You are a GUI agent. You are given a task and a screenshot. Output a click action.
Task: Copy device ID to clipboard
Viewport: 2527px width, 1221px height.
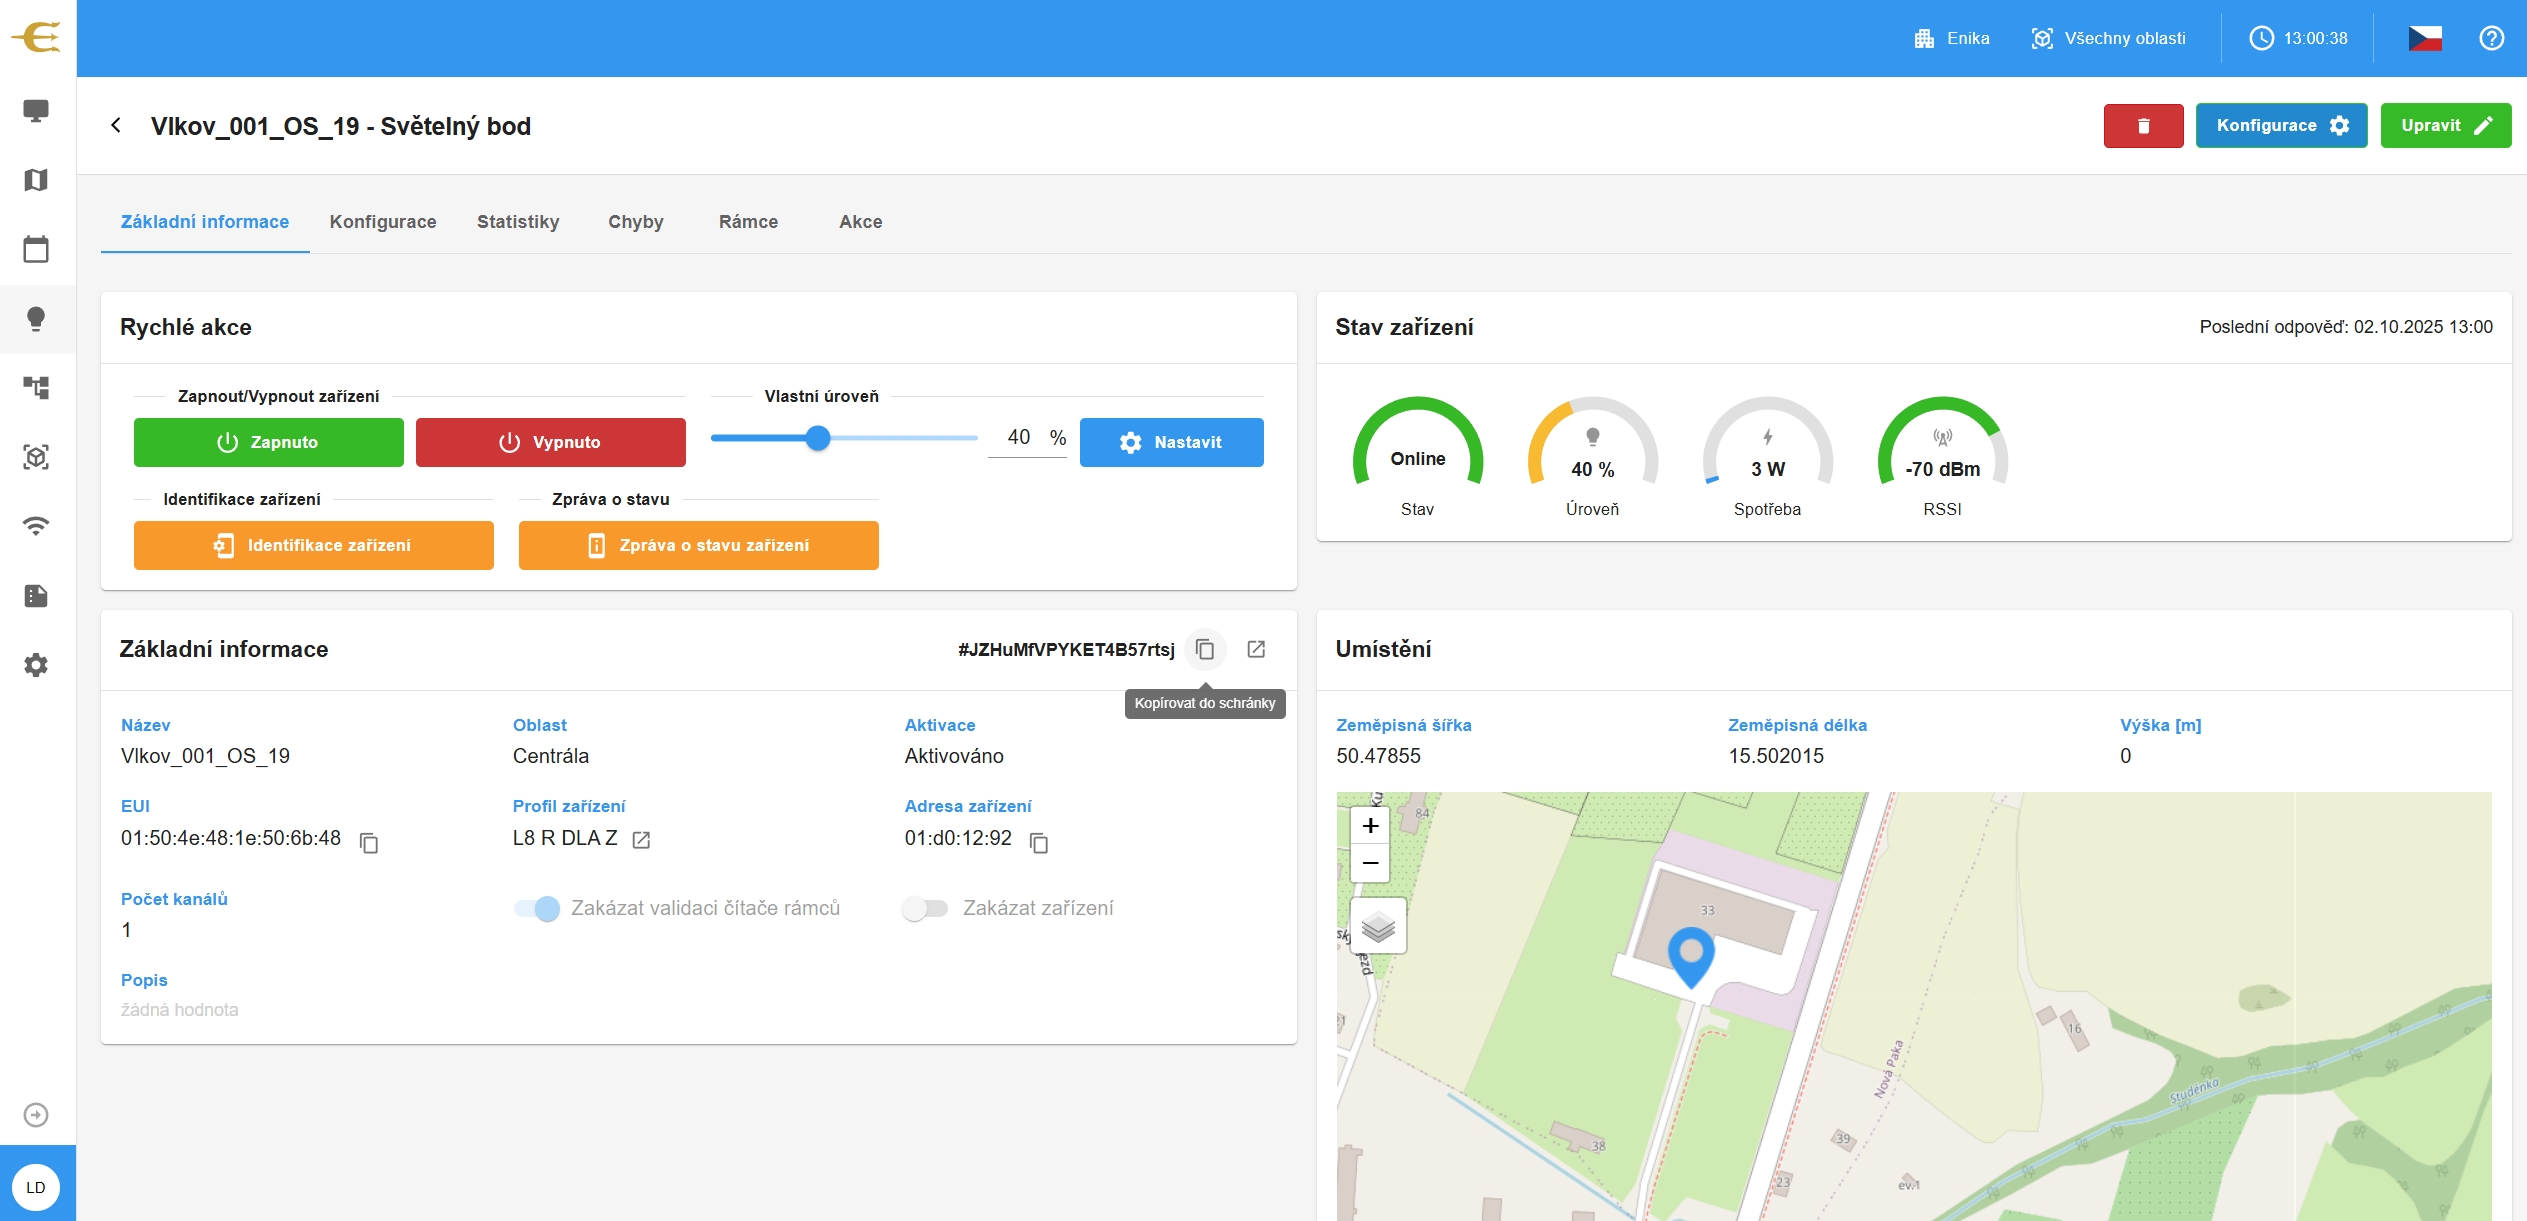point(1205,650)
